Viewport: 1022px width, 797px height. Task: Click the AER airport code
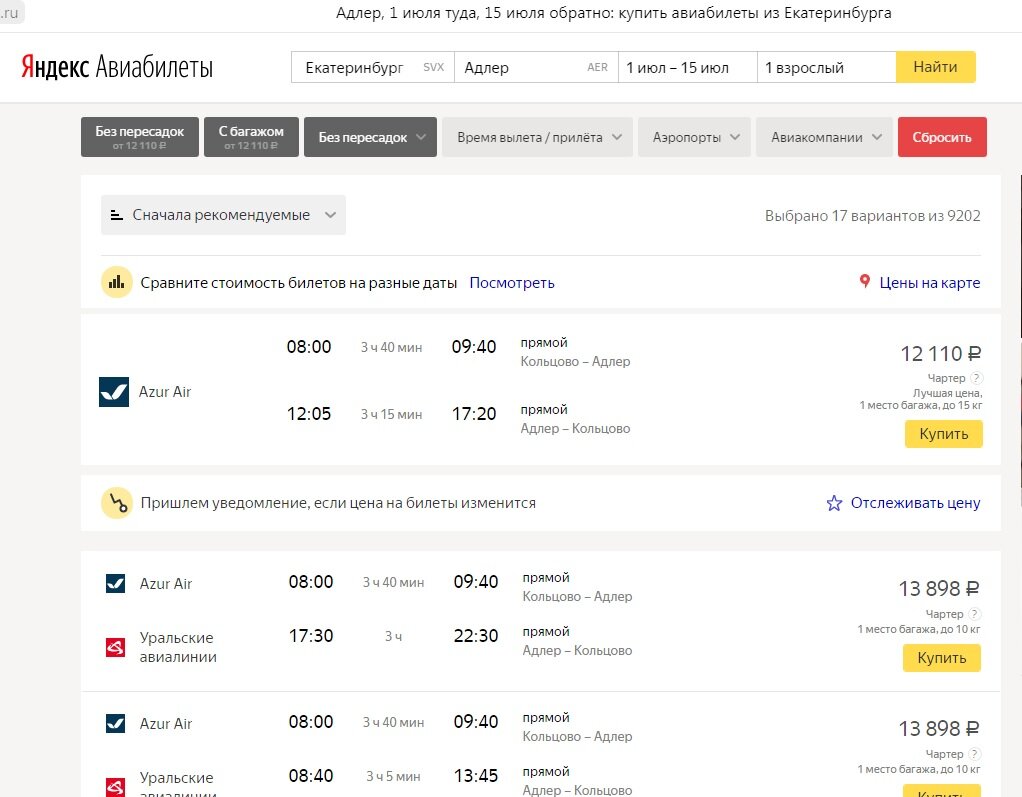tap(597, 67)
